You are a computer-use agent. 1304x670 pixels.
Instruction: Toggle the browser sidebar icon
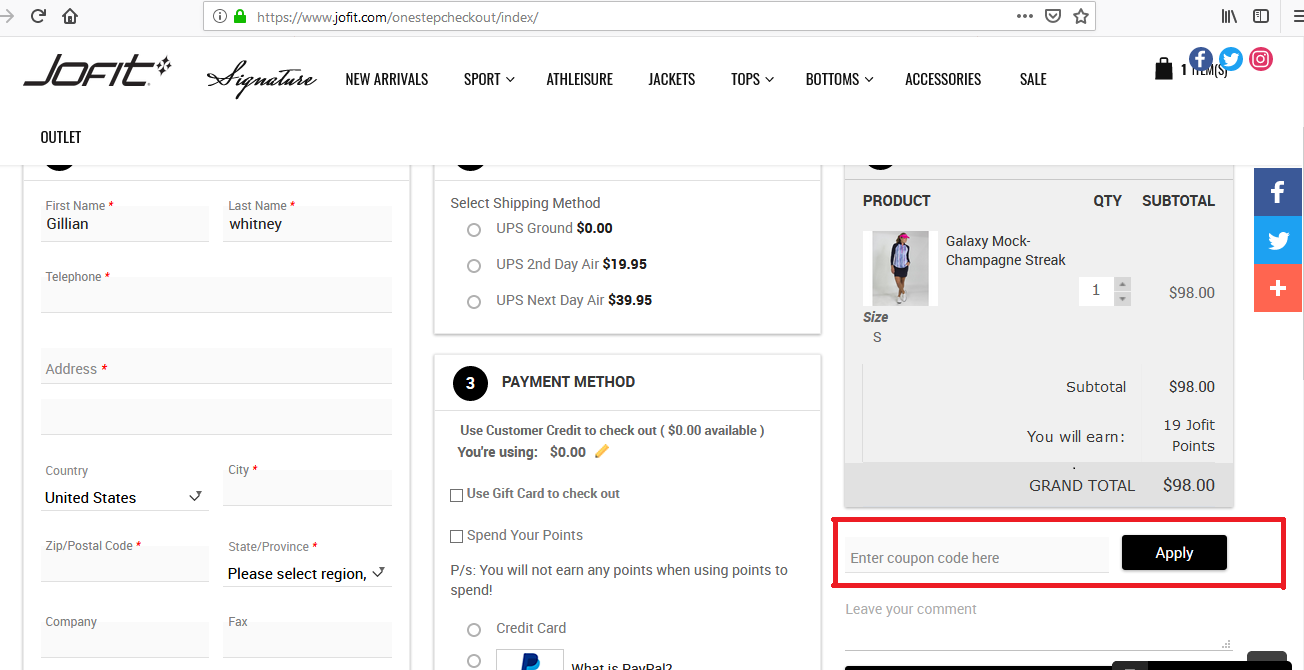pos(1261,16)
